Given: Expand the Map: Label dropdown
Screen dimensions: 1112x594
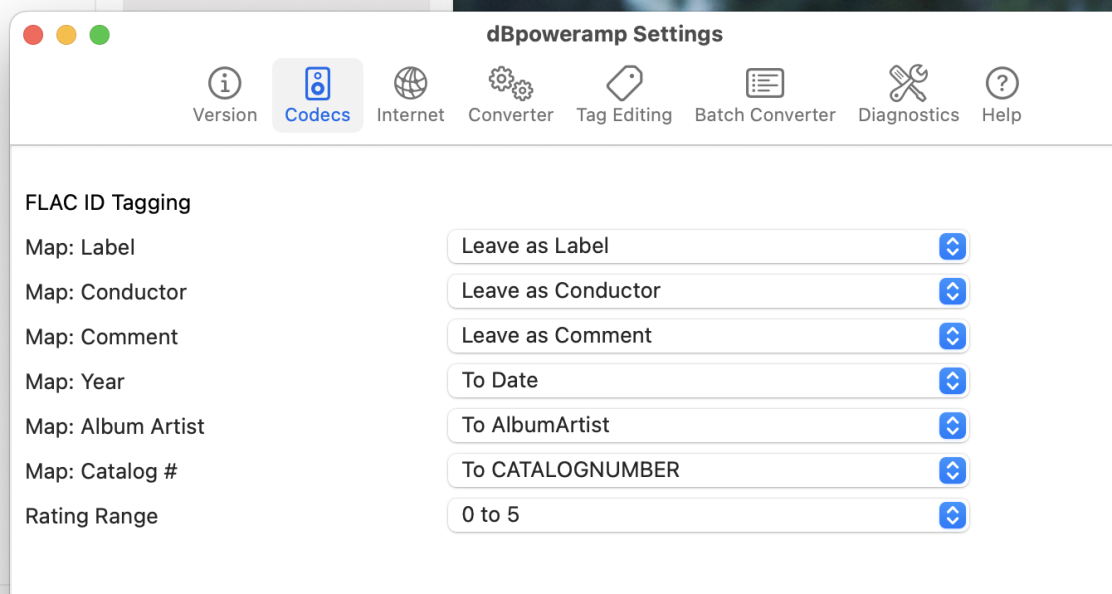Looking at the screenshot, I should pos(708,246).
